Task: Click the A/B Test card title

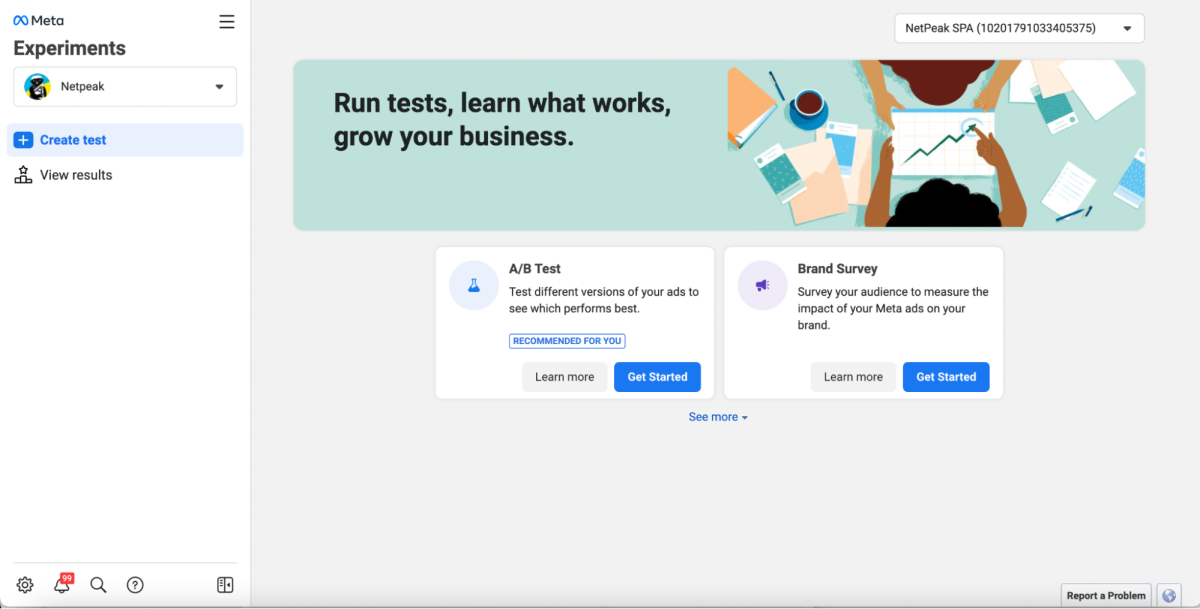Action: 535,269
